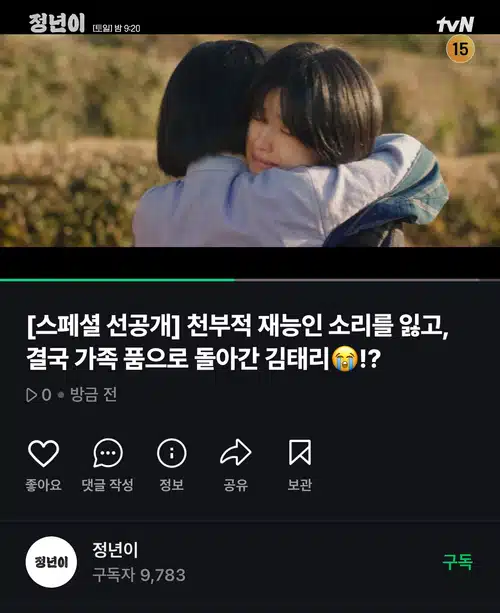This screenshot has width=500, height=613.
Task: Click the 좋아요 label
Action: [x=43, y=485]
